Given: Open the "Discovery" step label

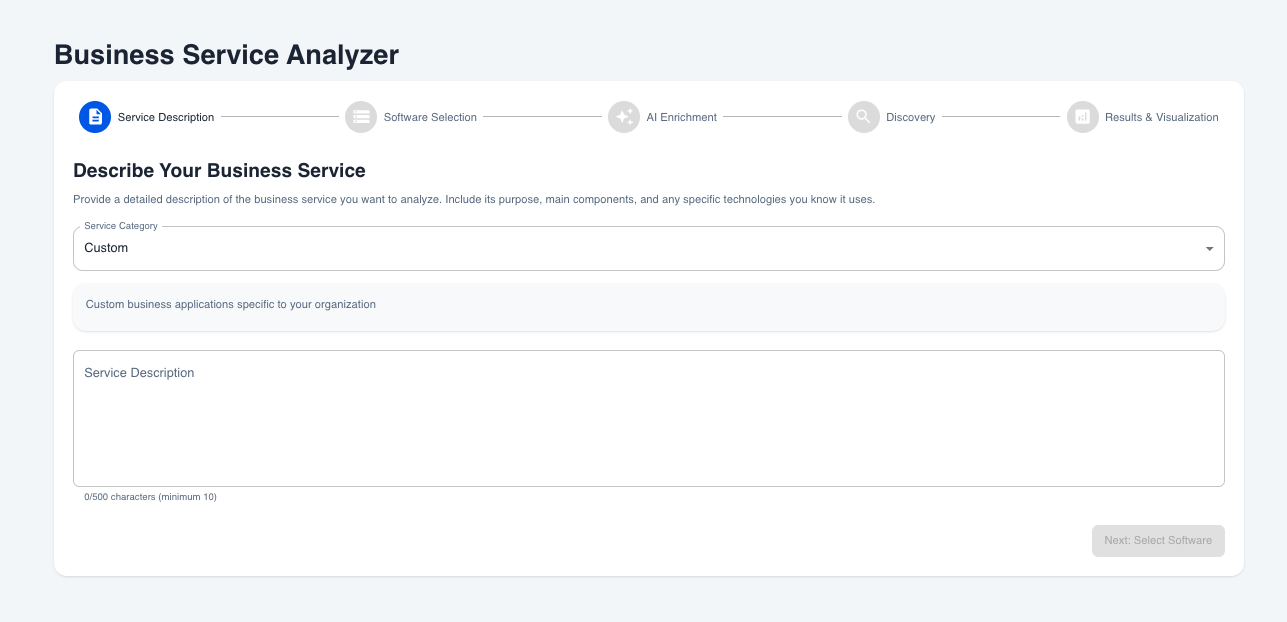Looking at the screenshot, I should point(910,117).
